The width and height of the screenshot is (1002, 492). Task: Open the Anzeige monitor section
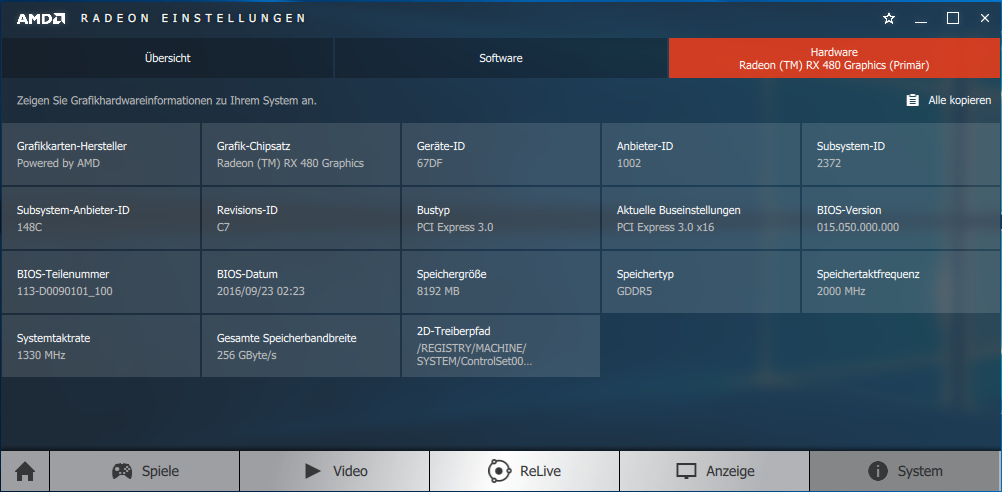[714, 472]
